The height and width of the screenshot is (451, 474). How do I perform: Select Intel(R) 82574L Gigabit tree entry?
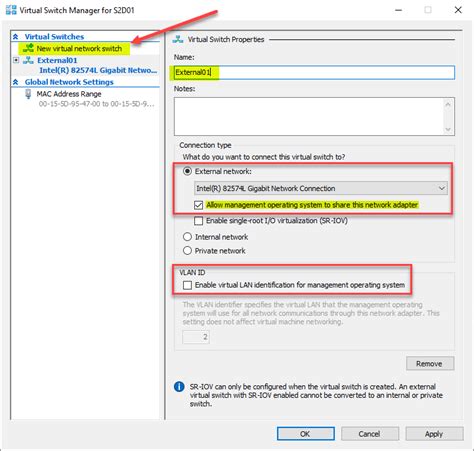click(98, 70)
